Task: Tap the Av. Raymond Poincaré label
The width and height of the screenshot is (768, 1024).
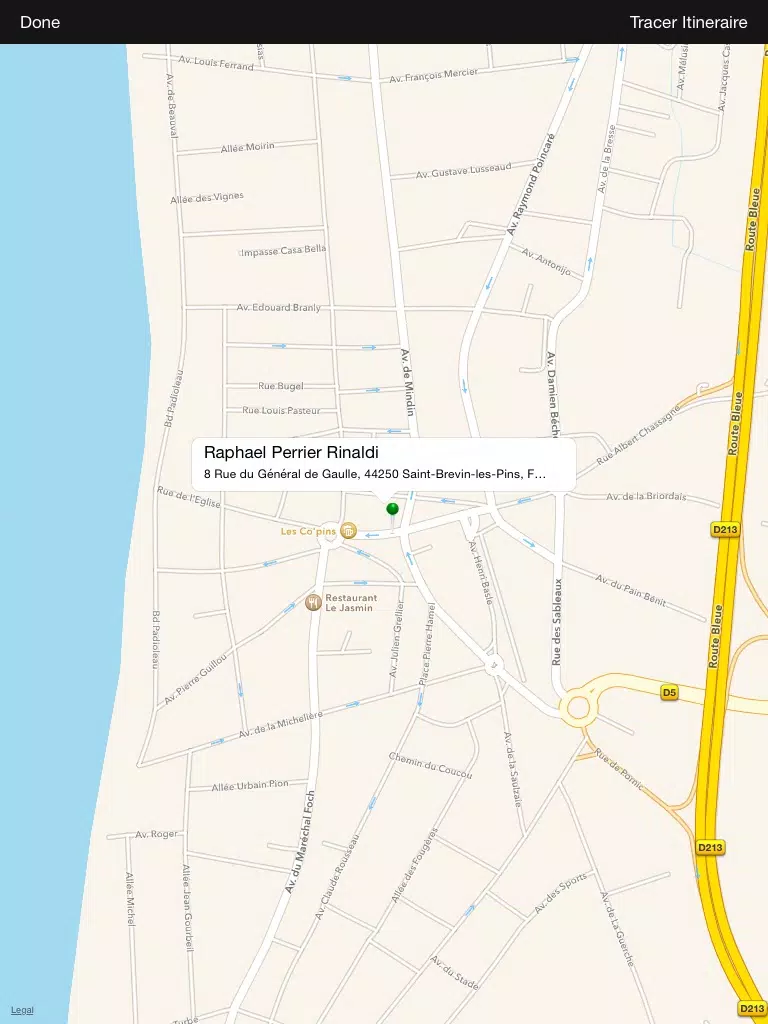Action: point(532,184)
